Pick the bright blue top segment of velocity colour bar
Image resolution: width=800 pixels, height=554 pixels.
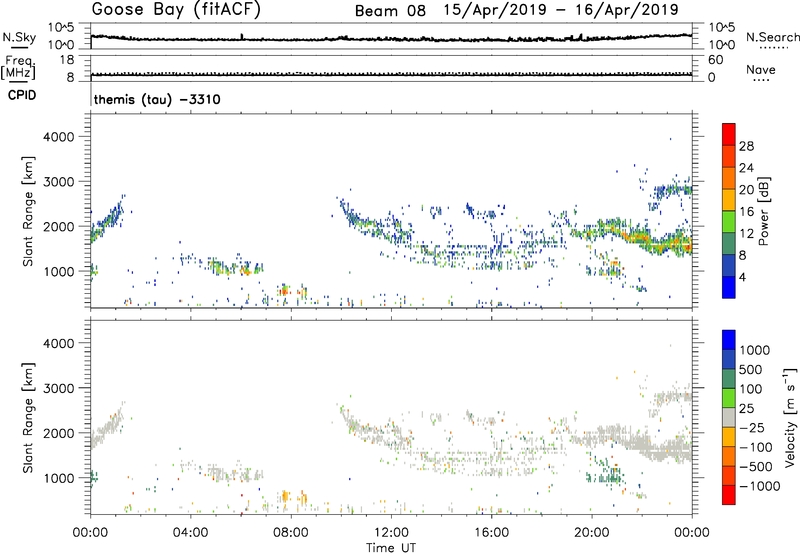coord(729,340)
